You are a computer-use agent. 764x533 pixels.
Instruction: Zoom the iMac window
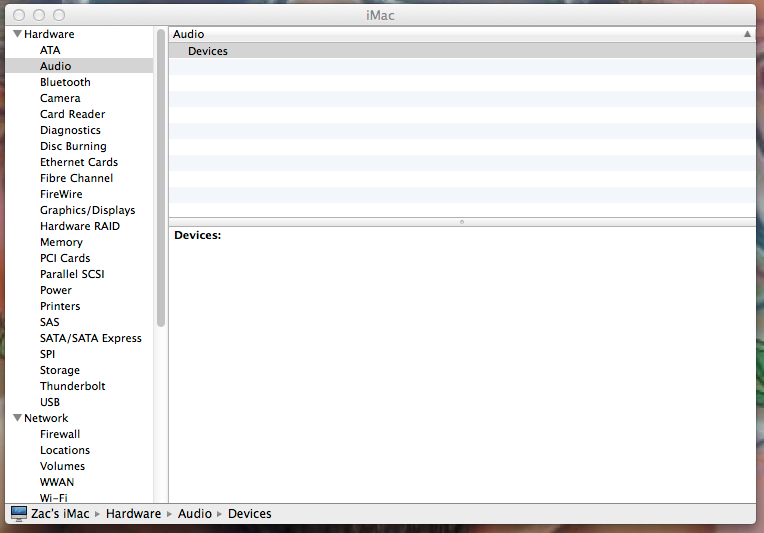pyautogui.click(x=59, y=15)
